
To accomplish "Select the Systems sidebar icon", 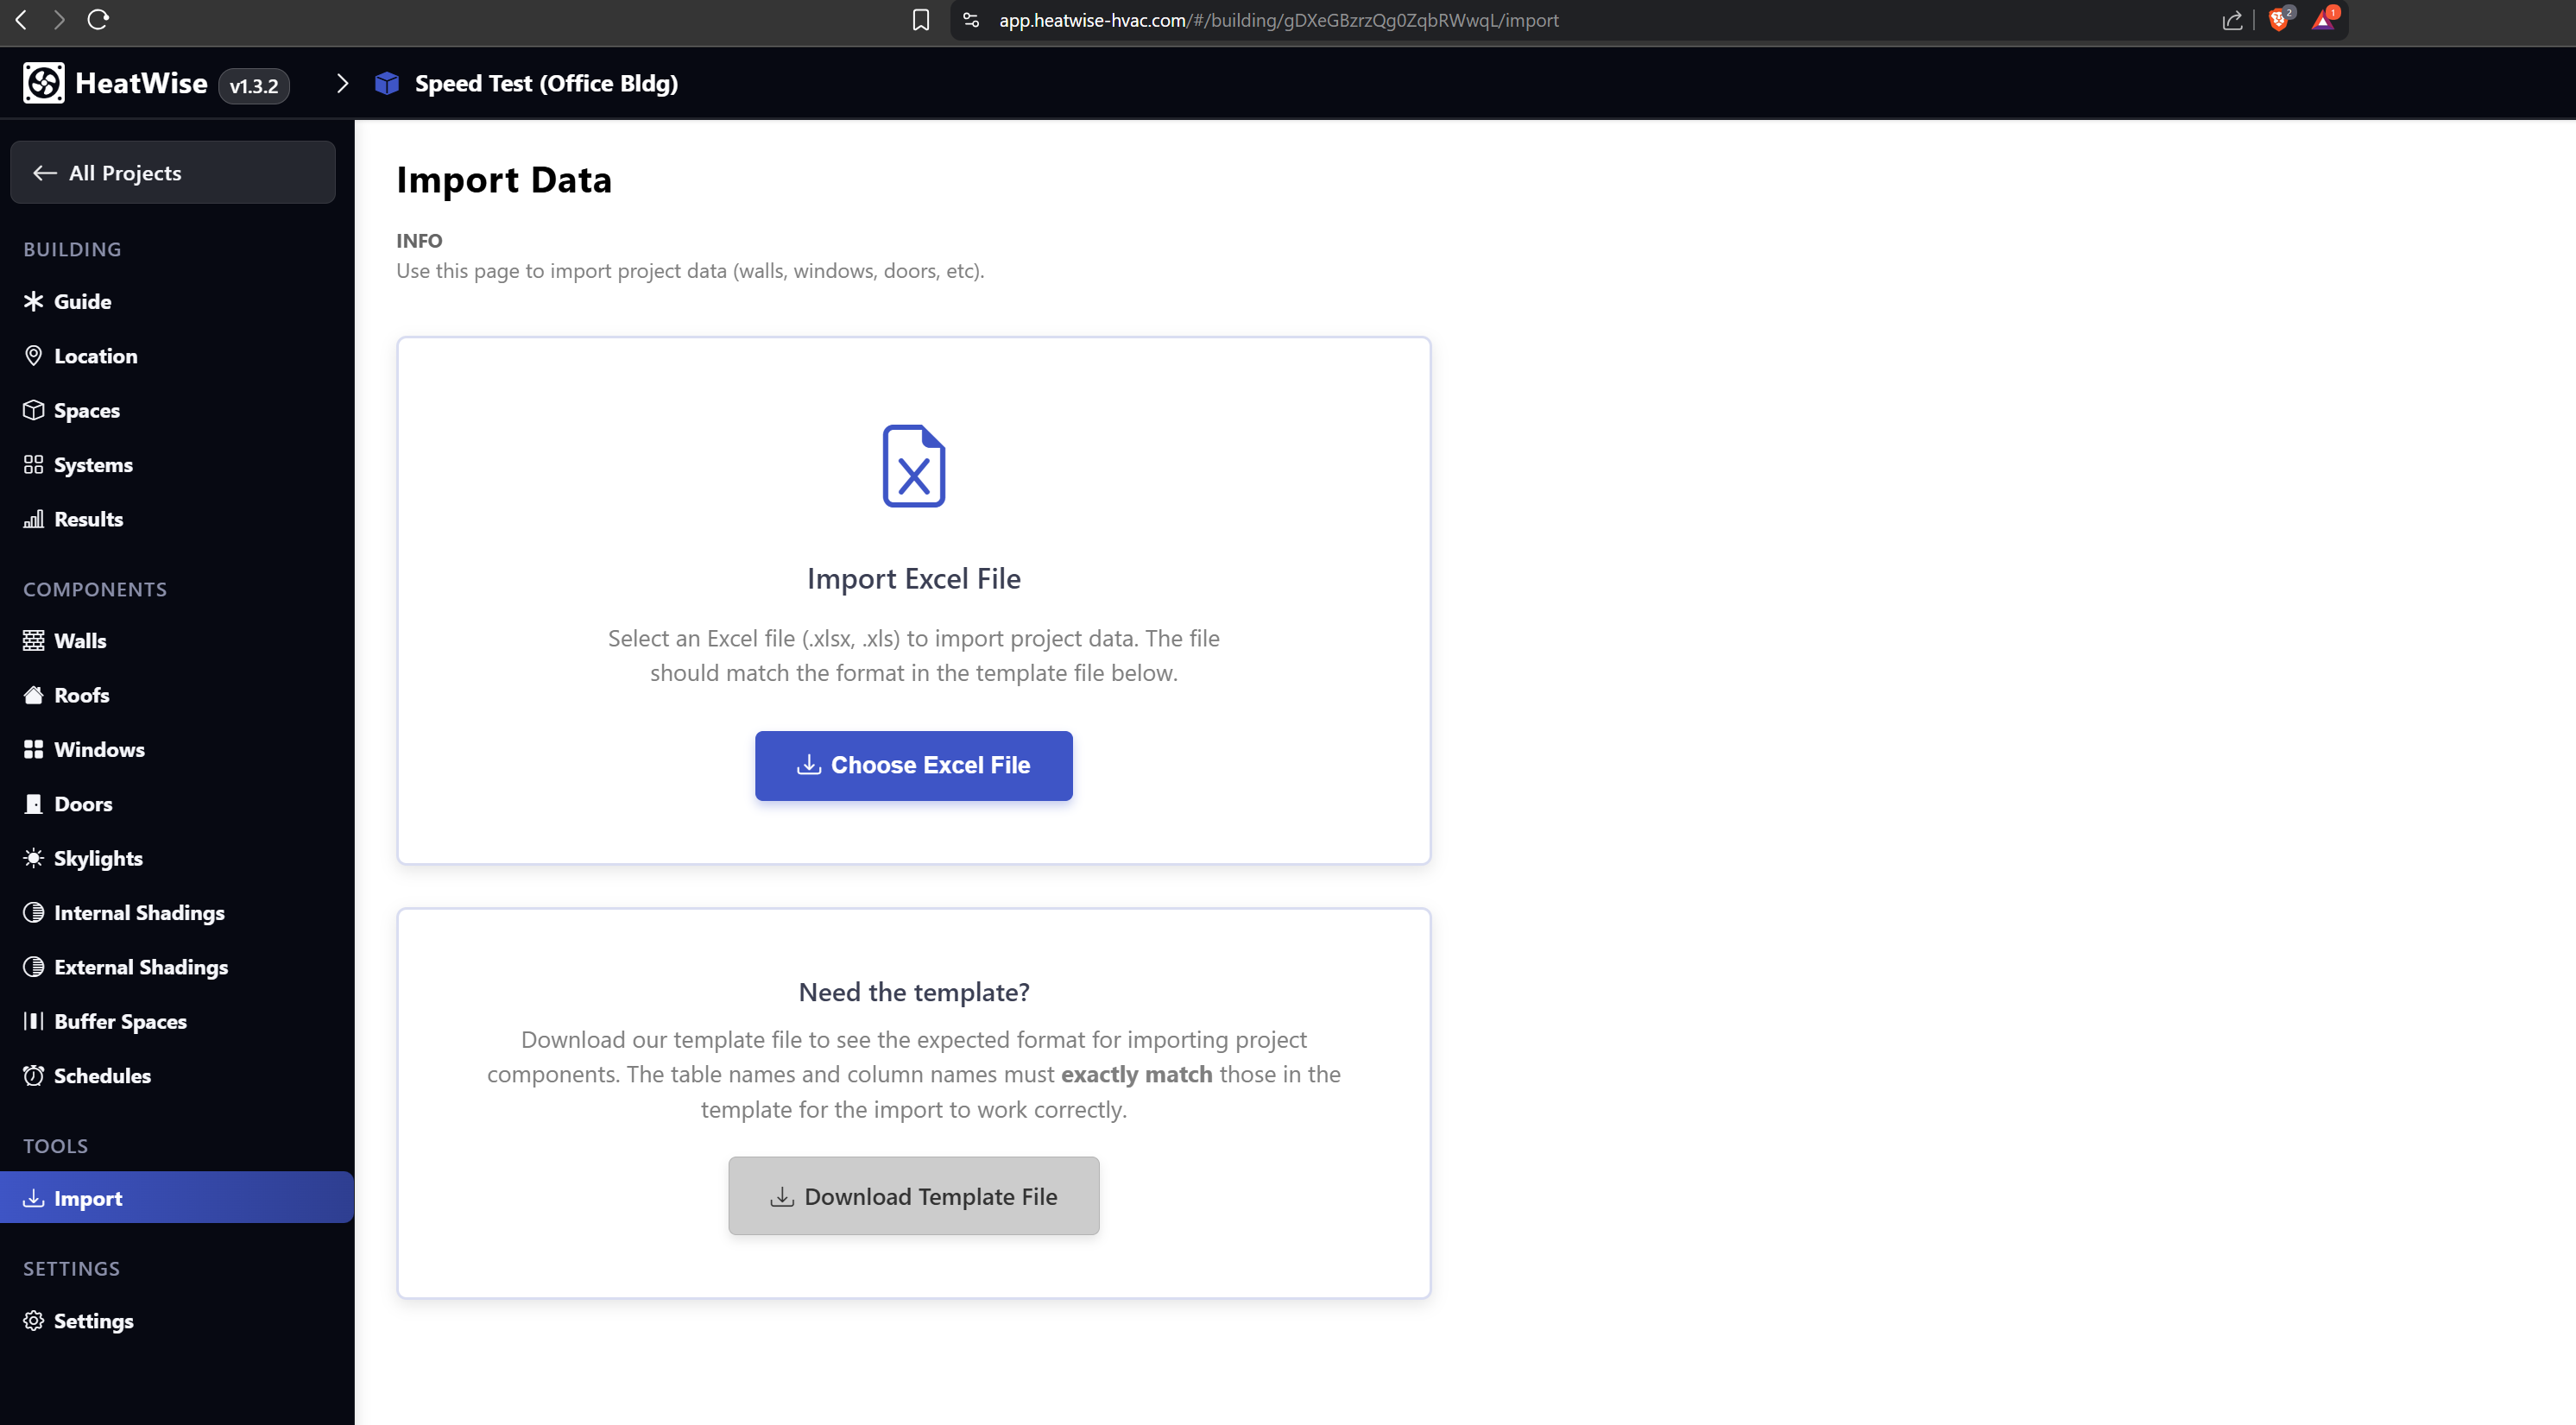I will (x=33, y=464).
